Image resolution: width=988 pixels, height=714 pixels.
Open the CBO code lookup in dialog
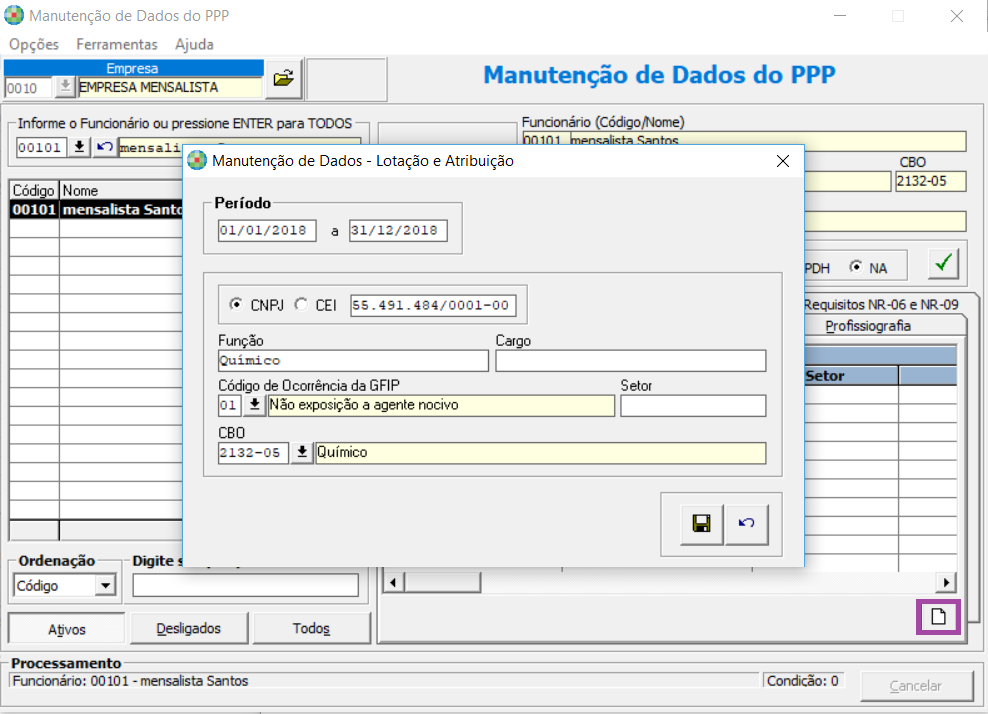point(302,452)
